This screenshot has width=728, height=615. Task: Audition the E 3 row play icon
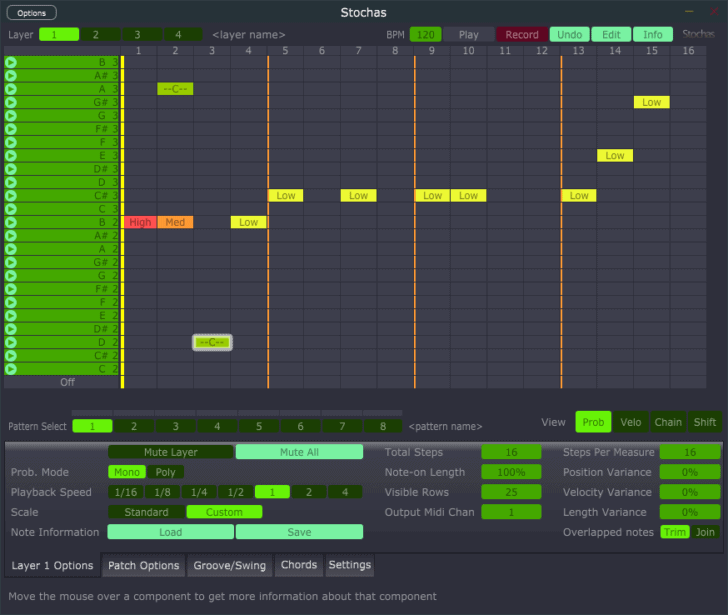click(x=11, y=155)
